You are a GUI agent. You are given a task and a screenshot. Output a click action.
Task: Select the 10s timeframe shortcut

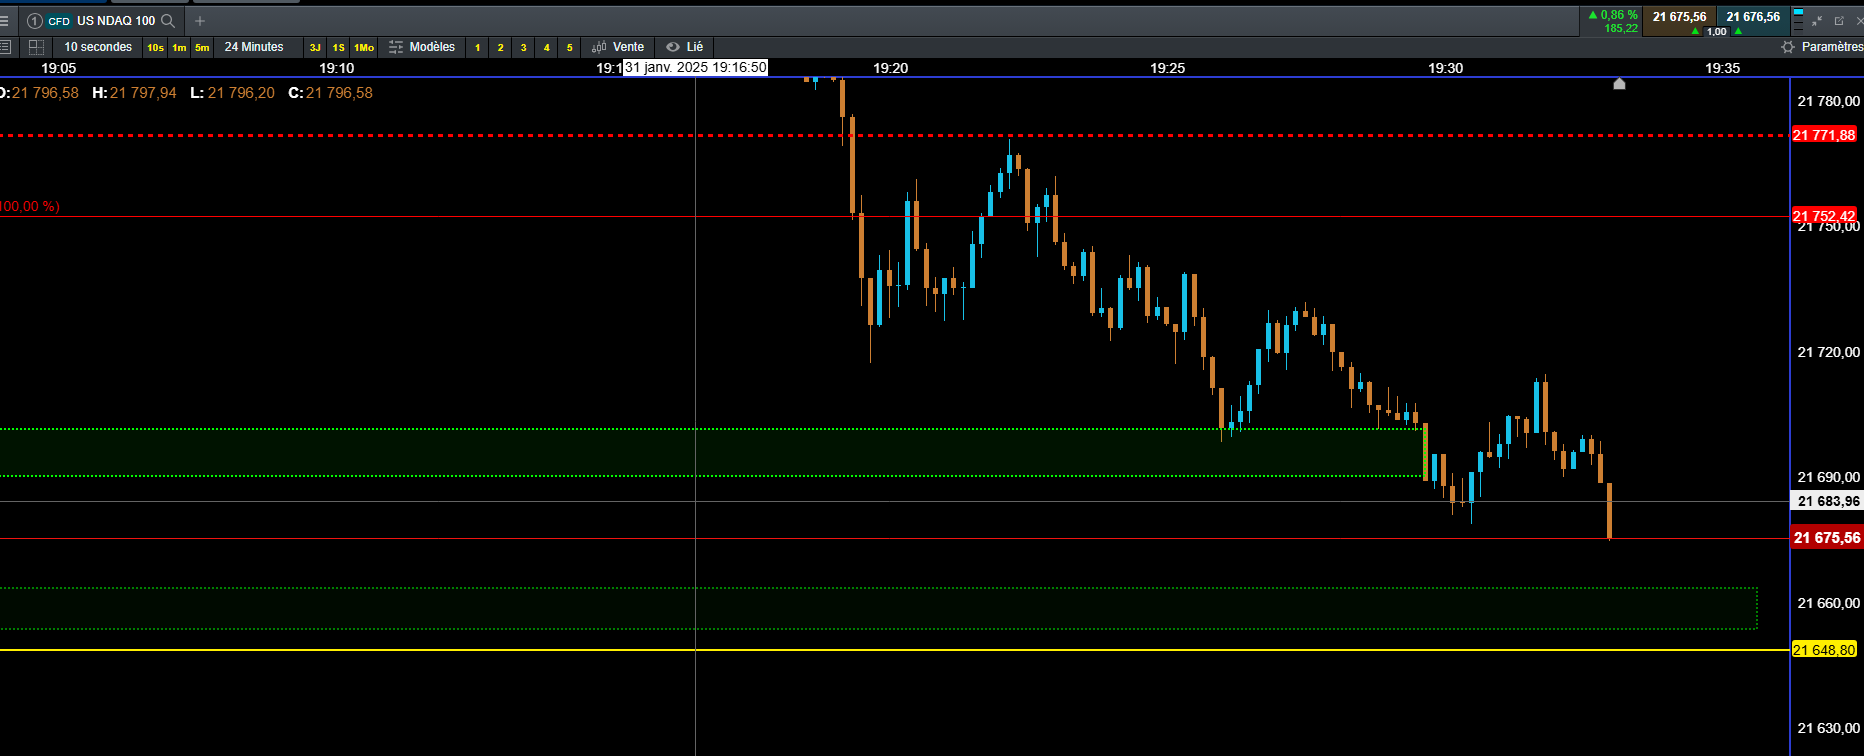[155, 47]
